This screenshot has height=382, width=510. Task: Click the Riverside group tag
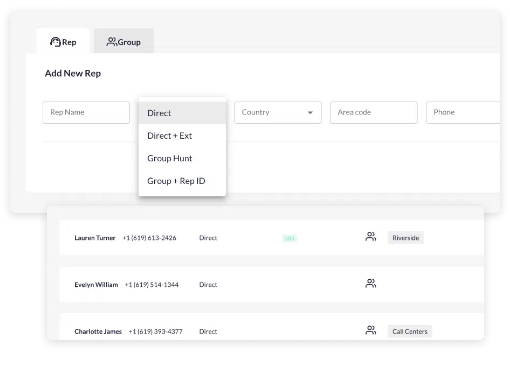click(x=406, y=238)
